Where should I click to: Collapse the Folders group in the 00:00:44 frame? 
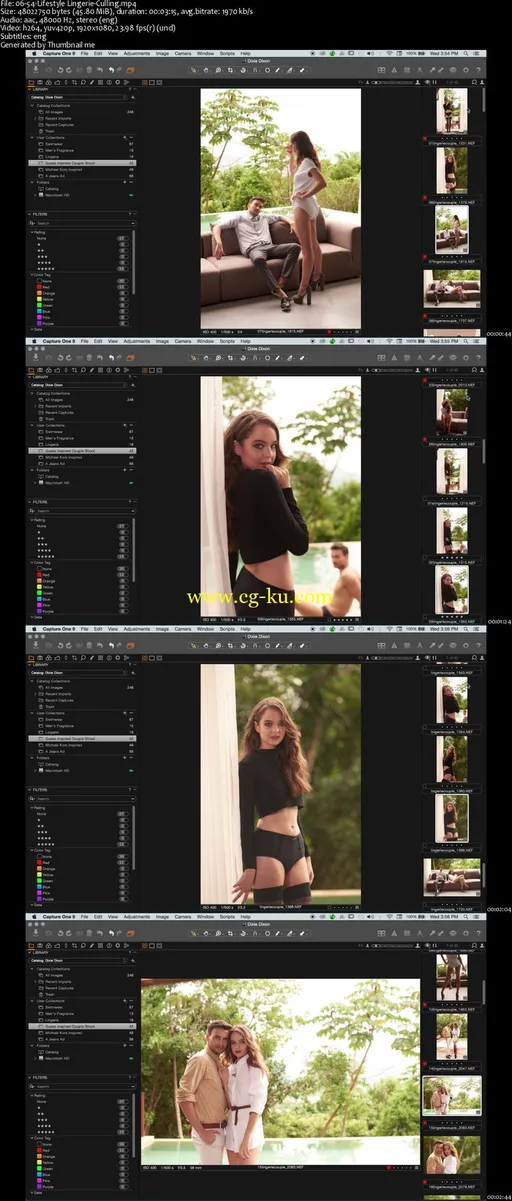[x=32, y=182]
